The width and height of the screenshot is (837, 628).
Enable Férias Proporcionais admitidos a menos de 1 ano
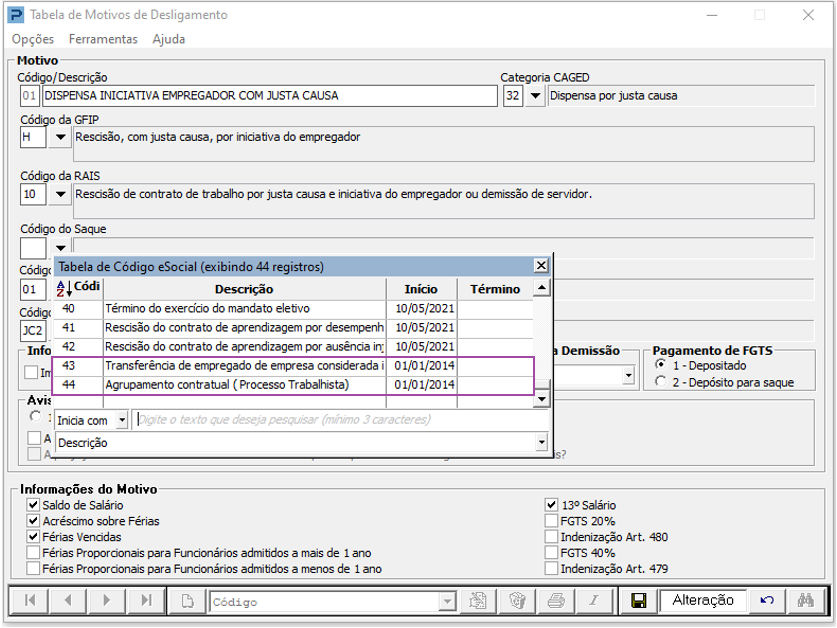33,569
